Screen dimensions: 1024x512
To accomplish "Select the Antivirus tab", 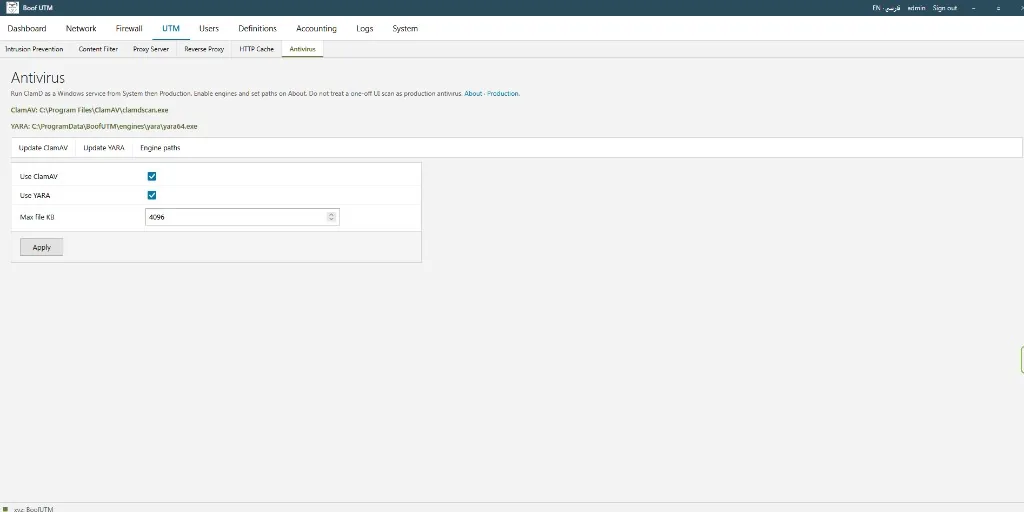I will [302, 49].
